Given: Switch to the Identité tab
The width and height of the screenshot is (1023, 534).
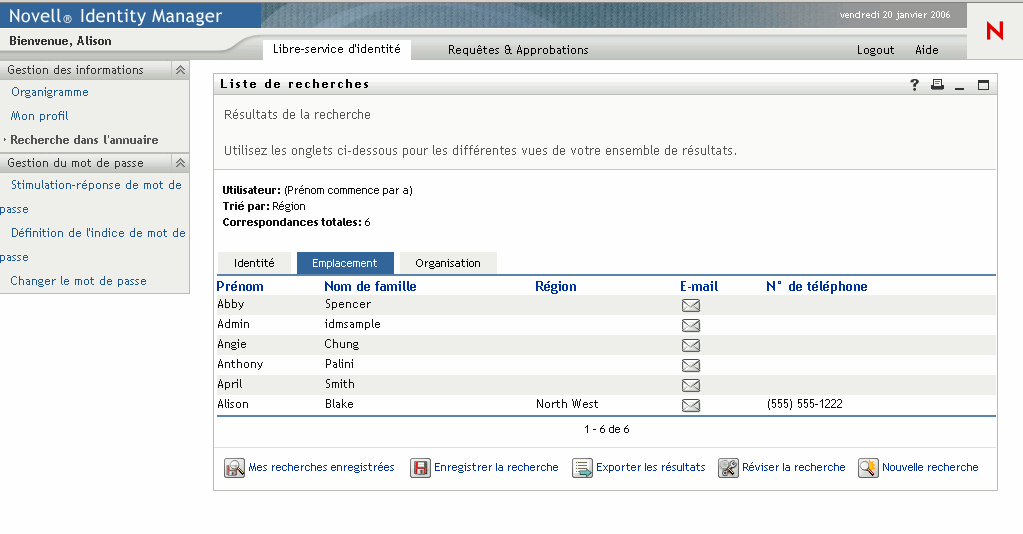Looking at the screenshot, I should point(254,263).
